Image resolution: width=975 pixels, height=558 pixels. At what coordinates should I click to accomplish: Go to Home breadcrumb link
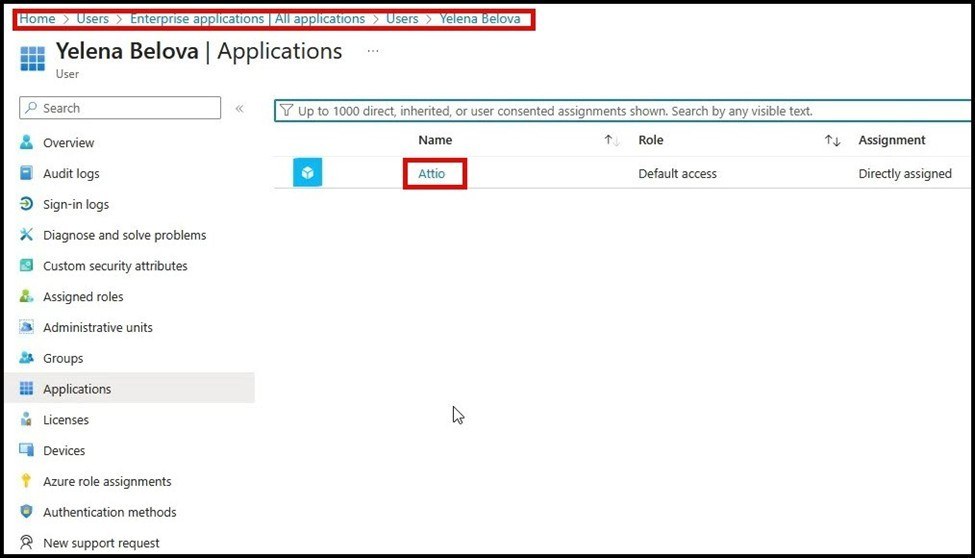pos(37,19)
